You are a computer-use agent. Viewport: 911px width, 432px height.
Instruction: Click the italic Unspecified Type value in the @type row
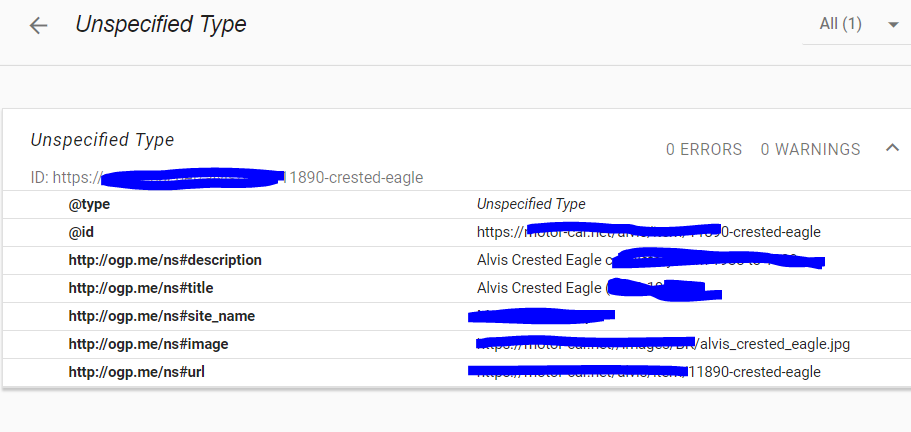(531, 204)
